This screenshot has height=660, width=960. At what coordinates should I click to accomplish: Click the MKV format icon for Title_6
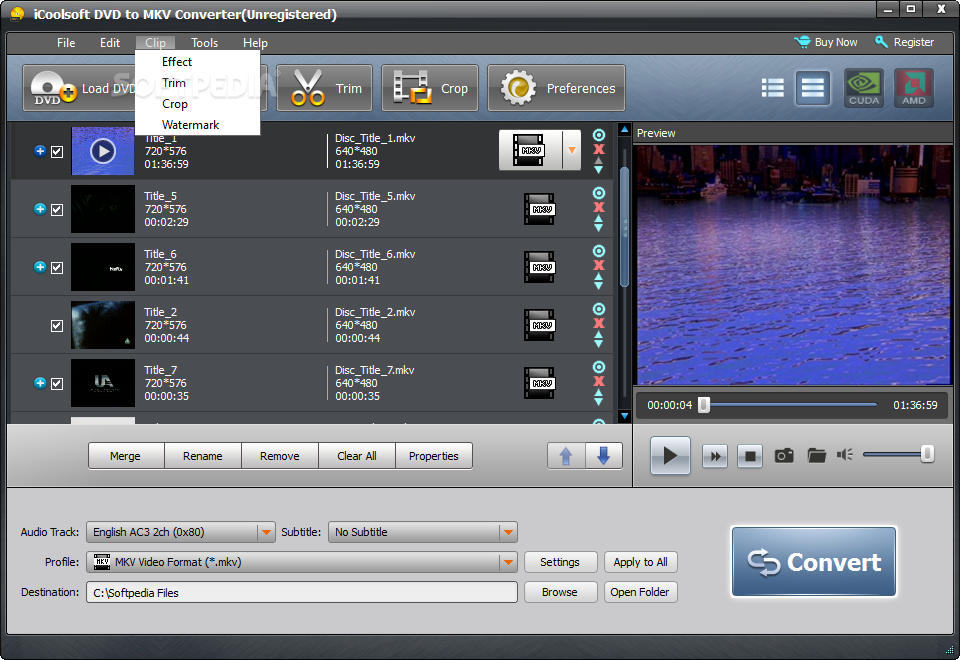click(539, 268)
